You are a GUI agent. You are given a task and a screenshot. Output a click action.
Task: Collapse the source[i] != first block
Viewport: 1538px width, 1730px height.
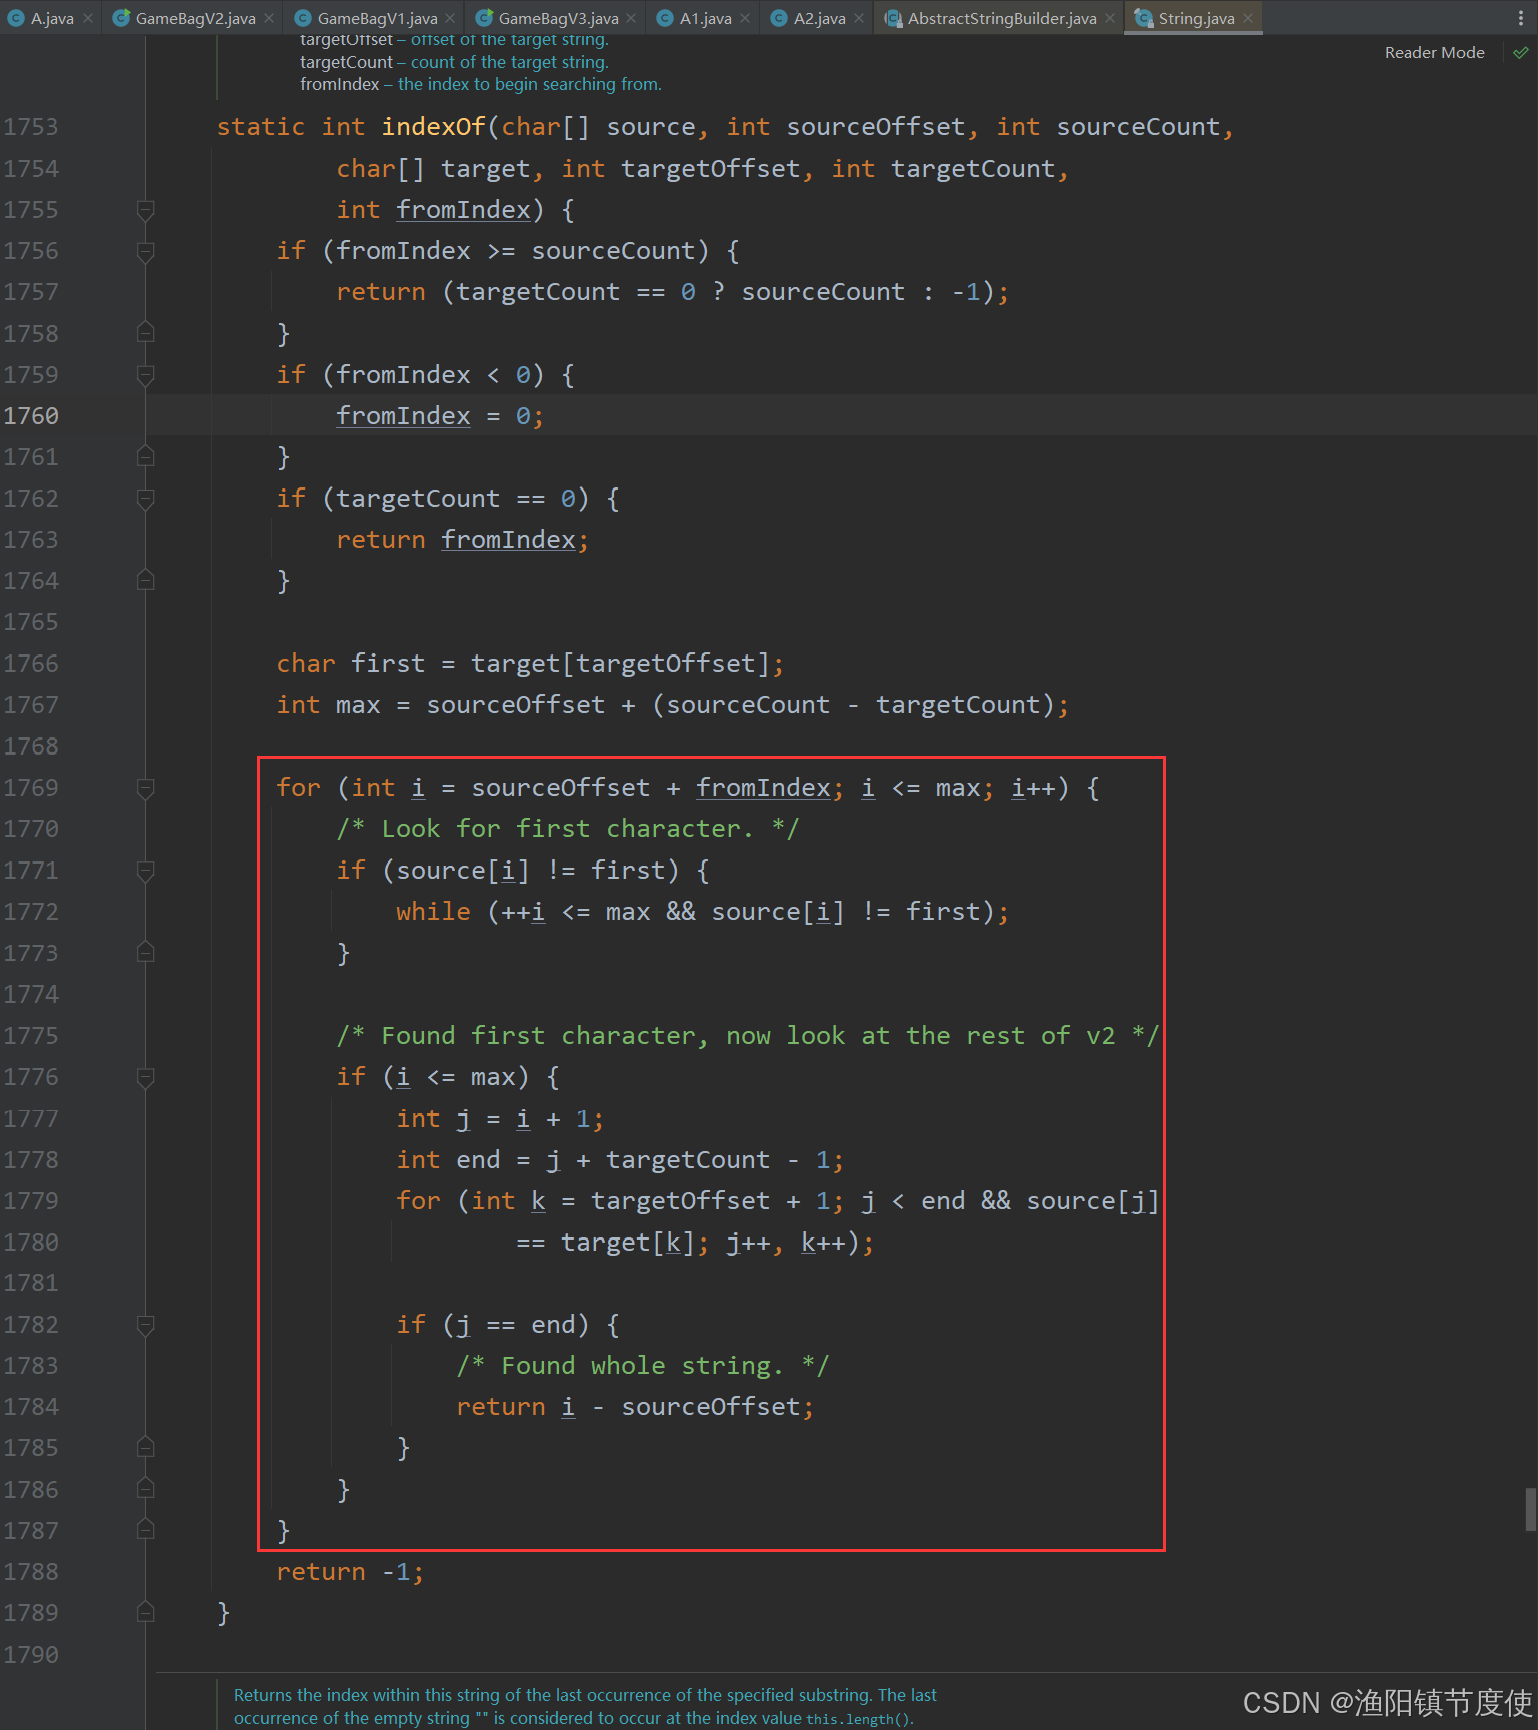[145, 871]
